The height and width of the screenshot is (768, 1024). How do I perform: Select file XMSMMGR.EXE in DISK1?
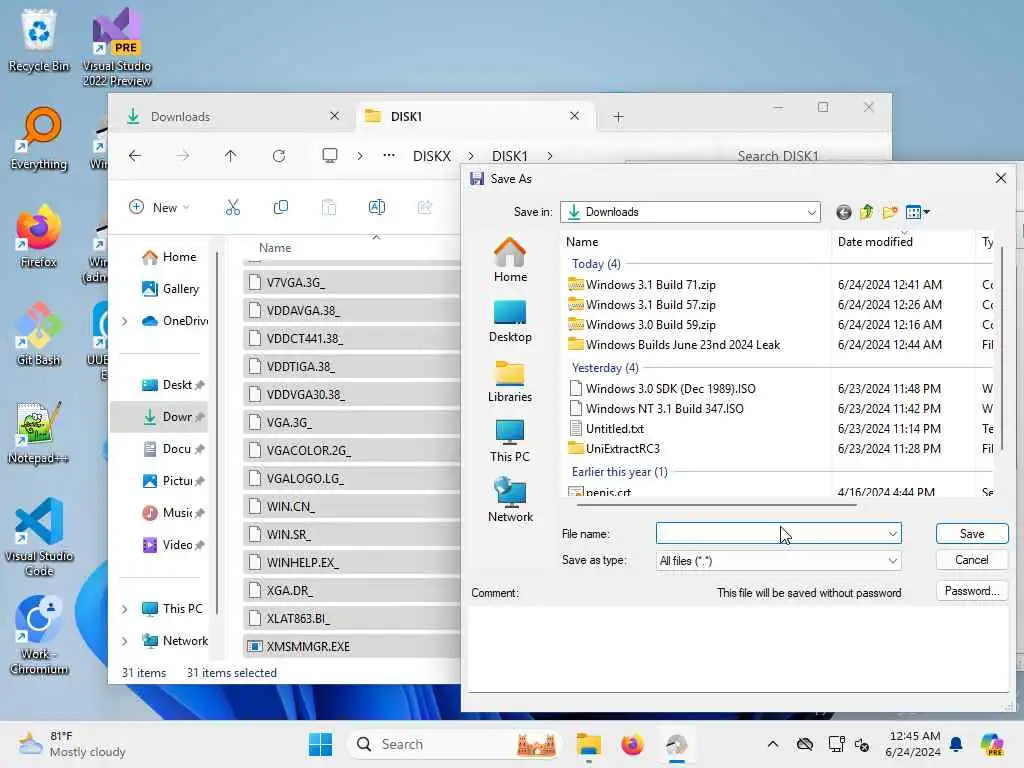(x=353, y=647)
